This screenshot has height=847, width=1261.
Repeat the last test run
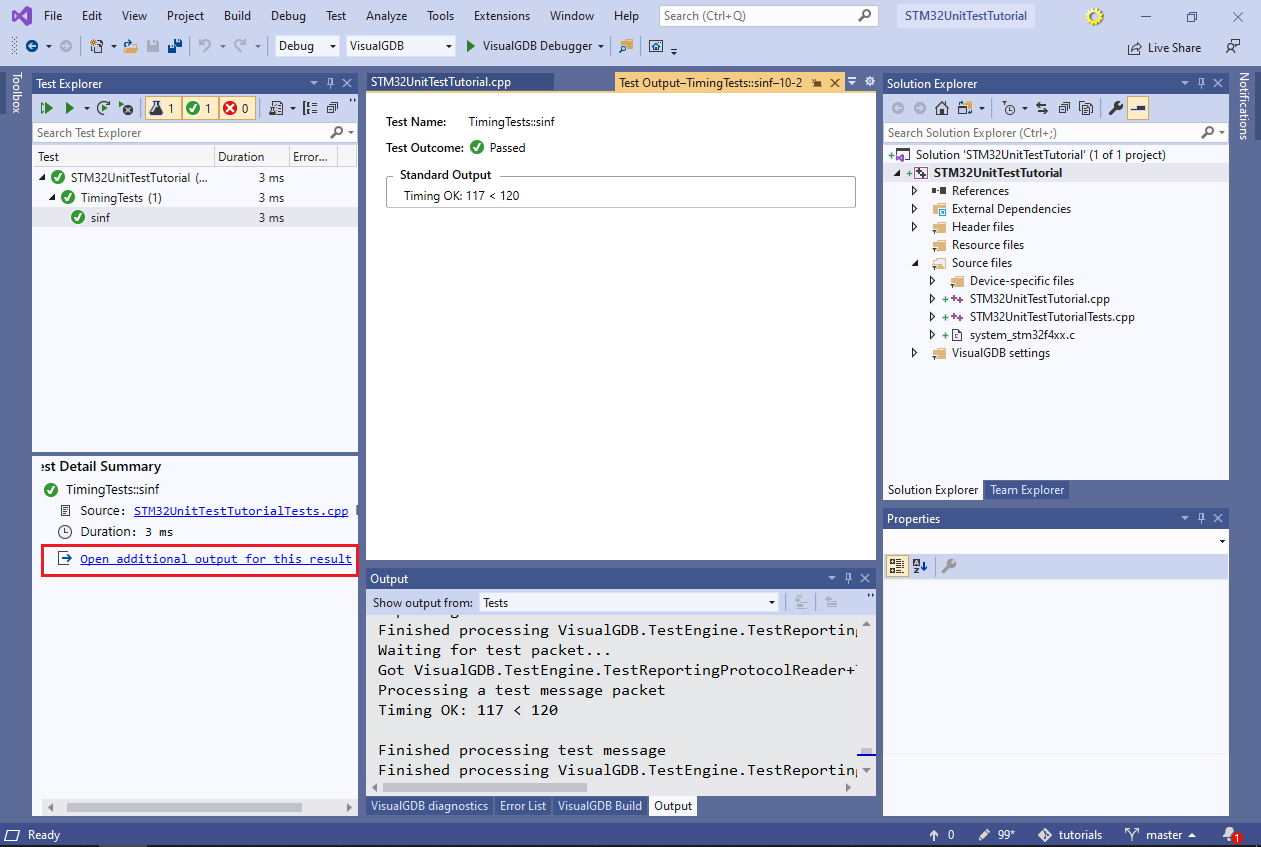point(102,108)
